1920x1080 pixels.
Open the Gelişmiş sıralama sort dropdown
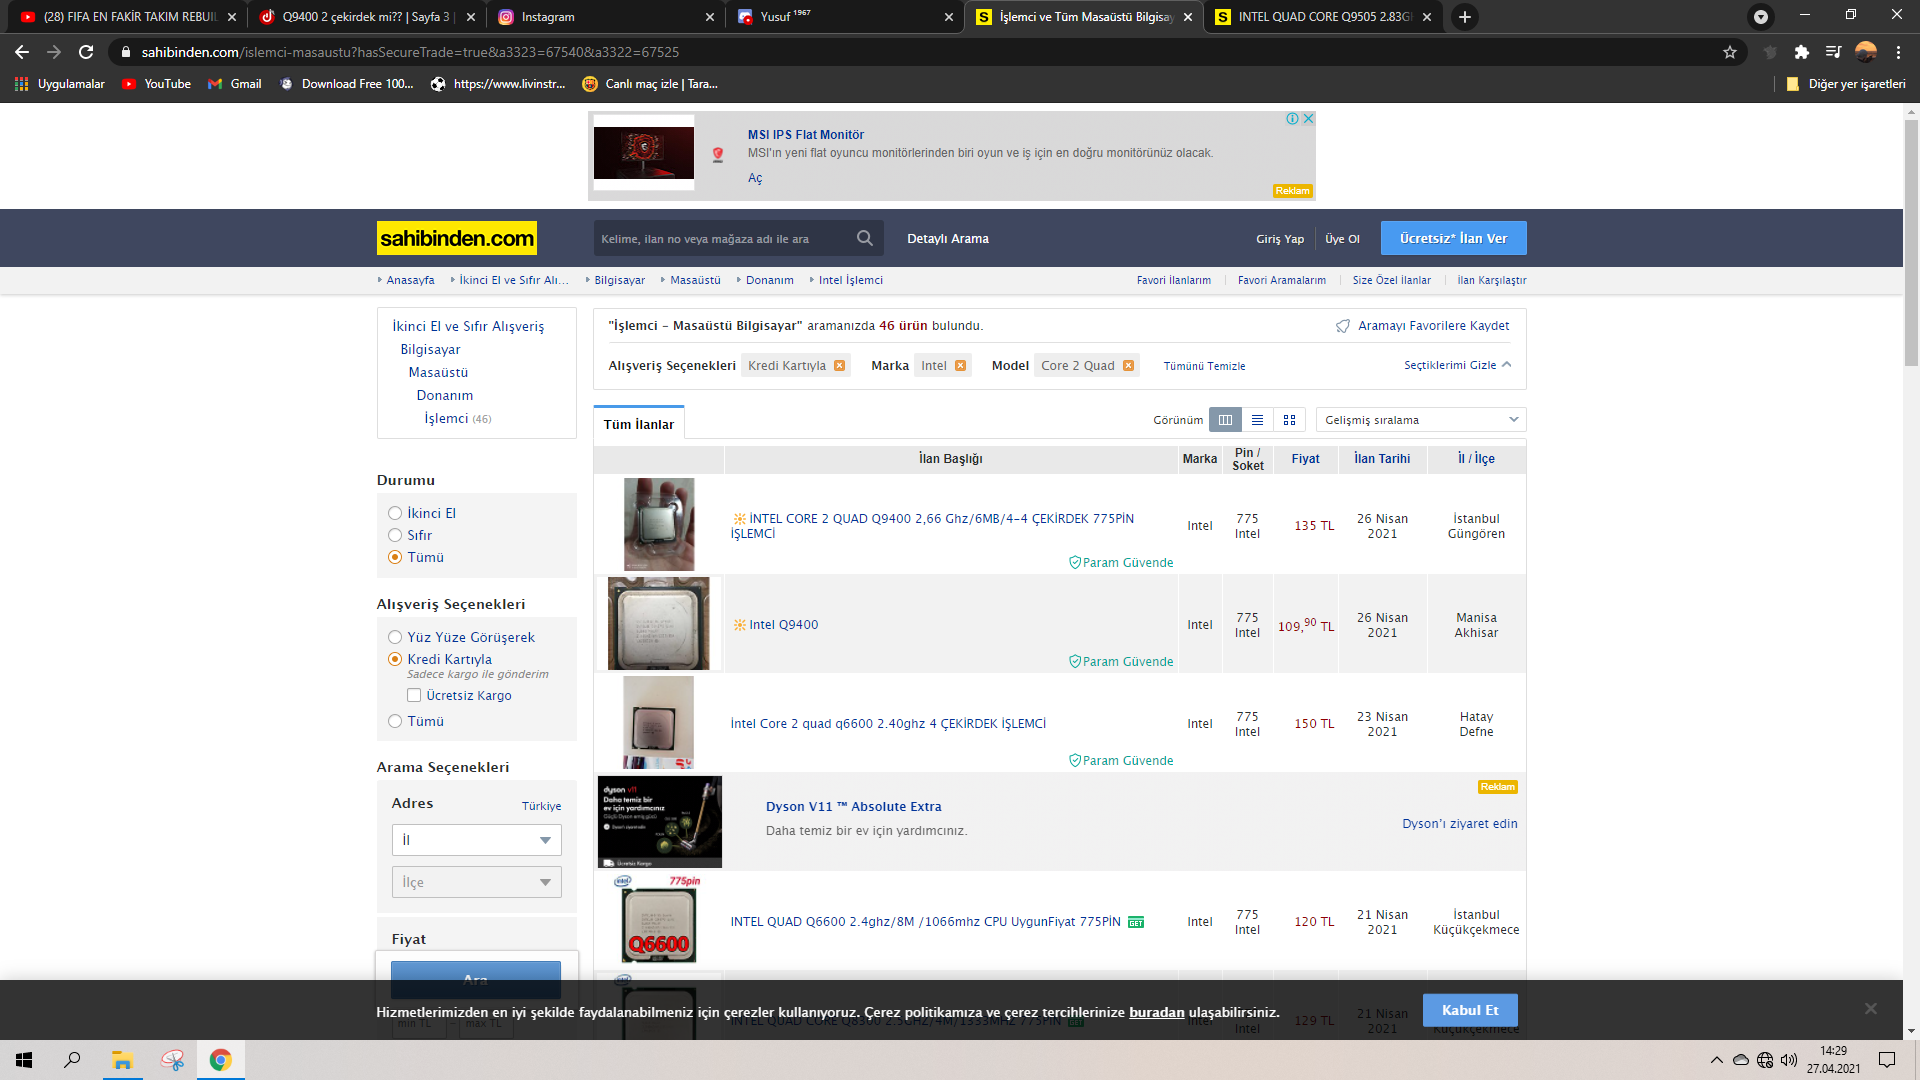1420,420
